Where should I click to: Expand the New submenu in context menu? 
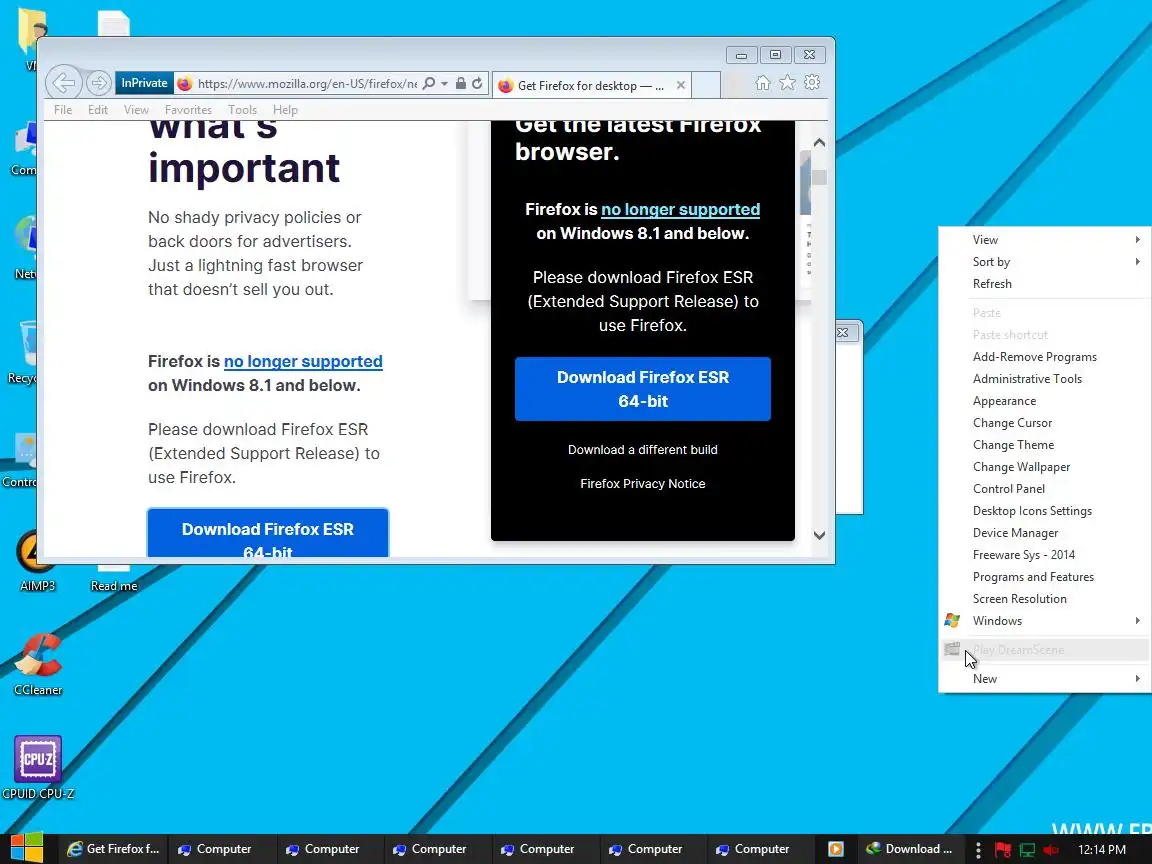[x=1045, y=679]
